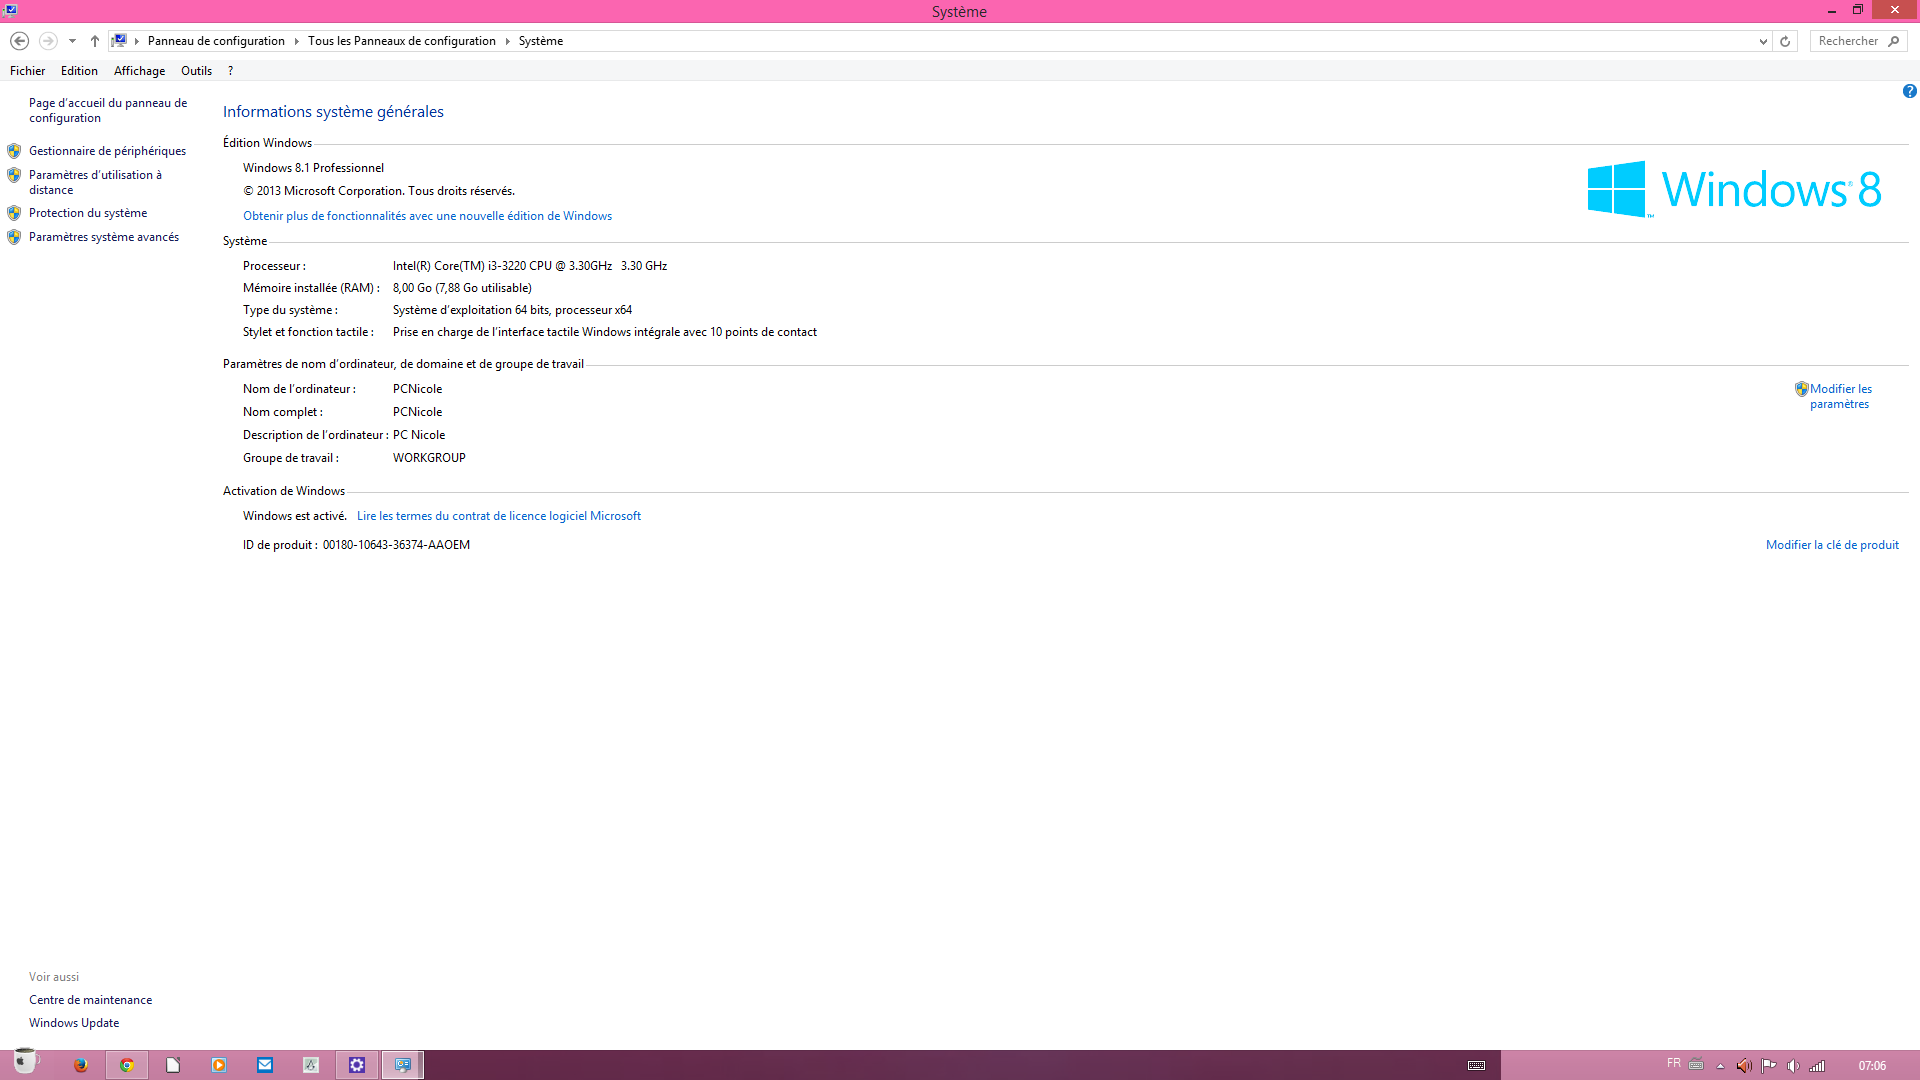Click the computer icon in address bar
The width and height of the screenshot is (1920, 1080).
point(119,41)
